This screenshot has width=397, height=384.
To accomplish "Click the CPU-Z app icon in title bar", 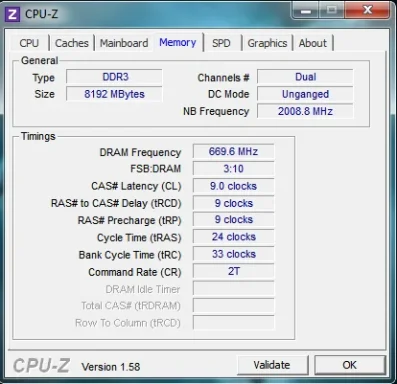I will click(x=12, y=14).
